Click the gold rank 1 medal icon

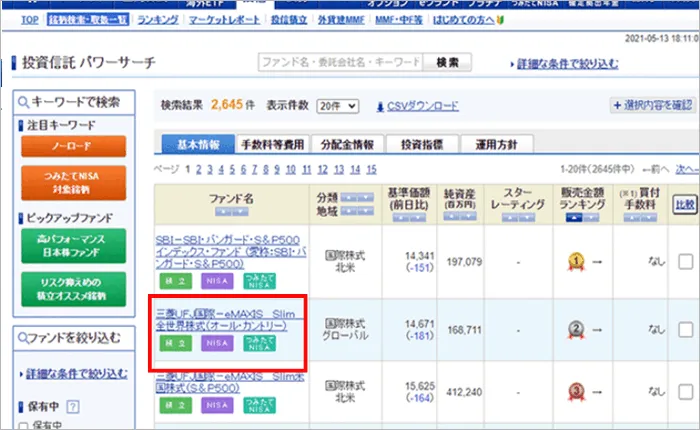[x=576, y=262]
